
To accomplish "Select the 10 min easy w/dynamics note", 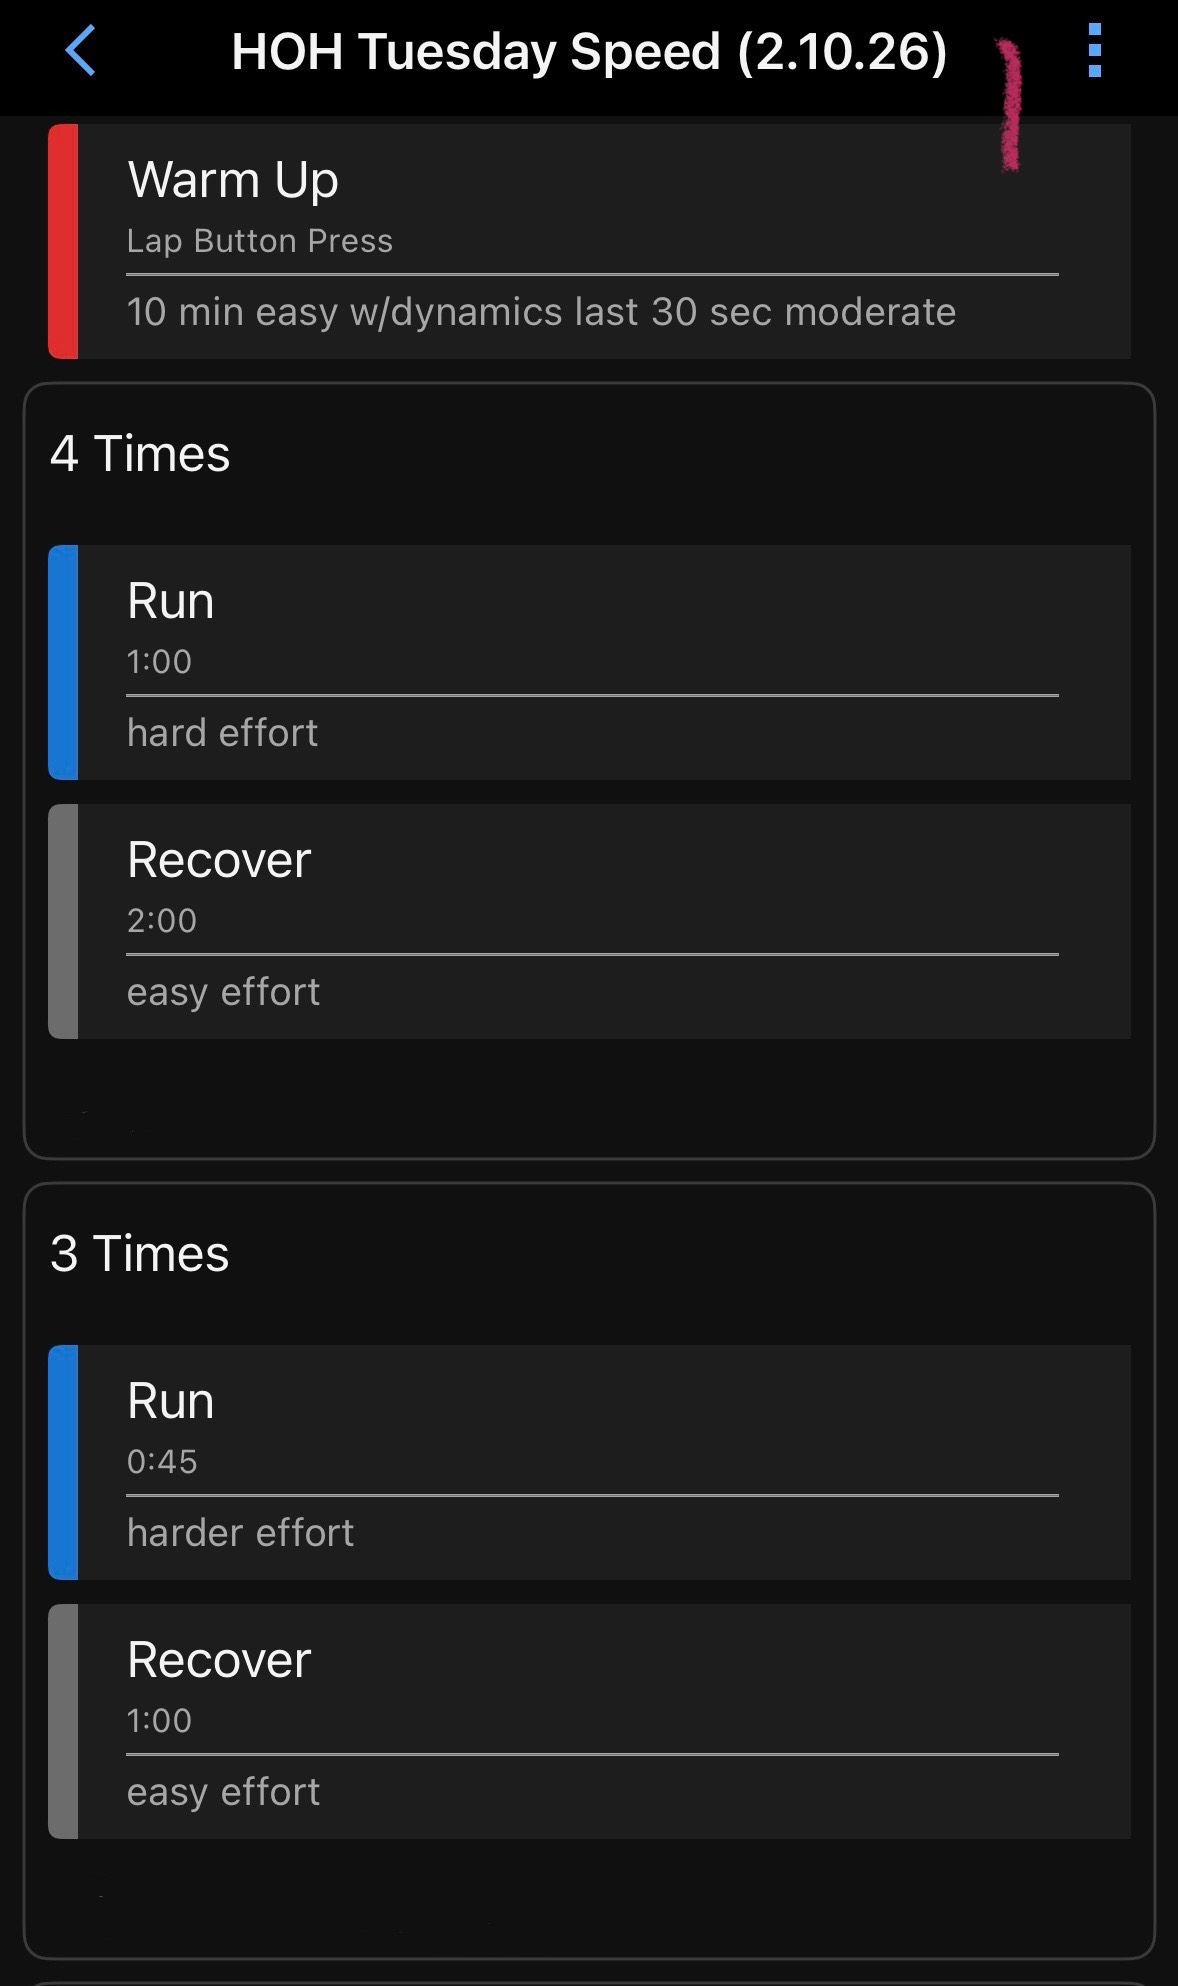I will (x=541, y=312).
